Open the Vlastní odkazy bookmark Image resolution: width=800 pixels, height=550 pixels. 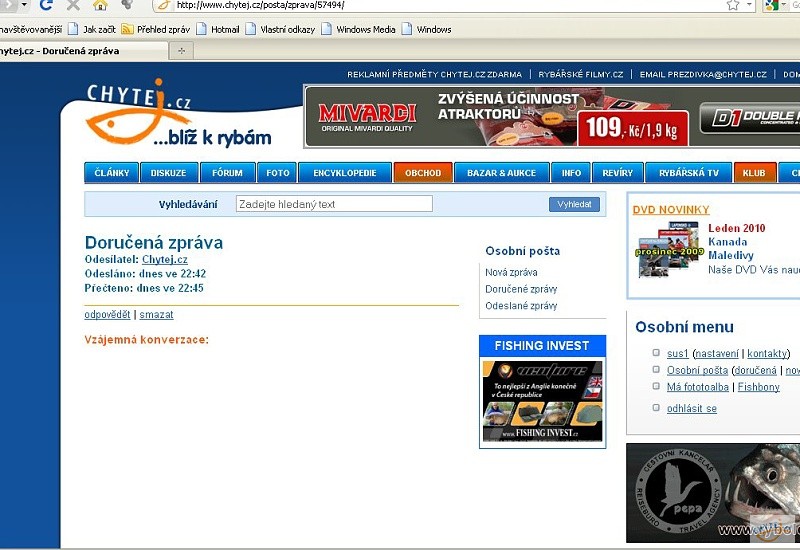[x=280, y=29]
